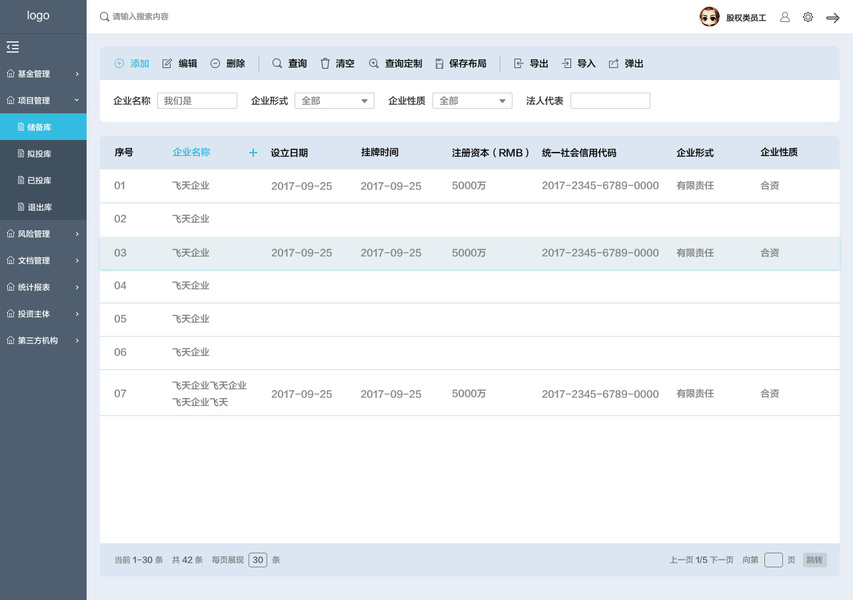Click the 基金管理 home icon in sidebar
The image size is (853, 600).
pos(10,73)
